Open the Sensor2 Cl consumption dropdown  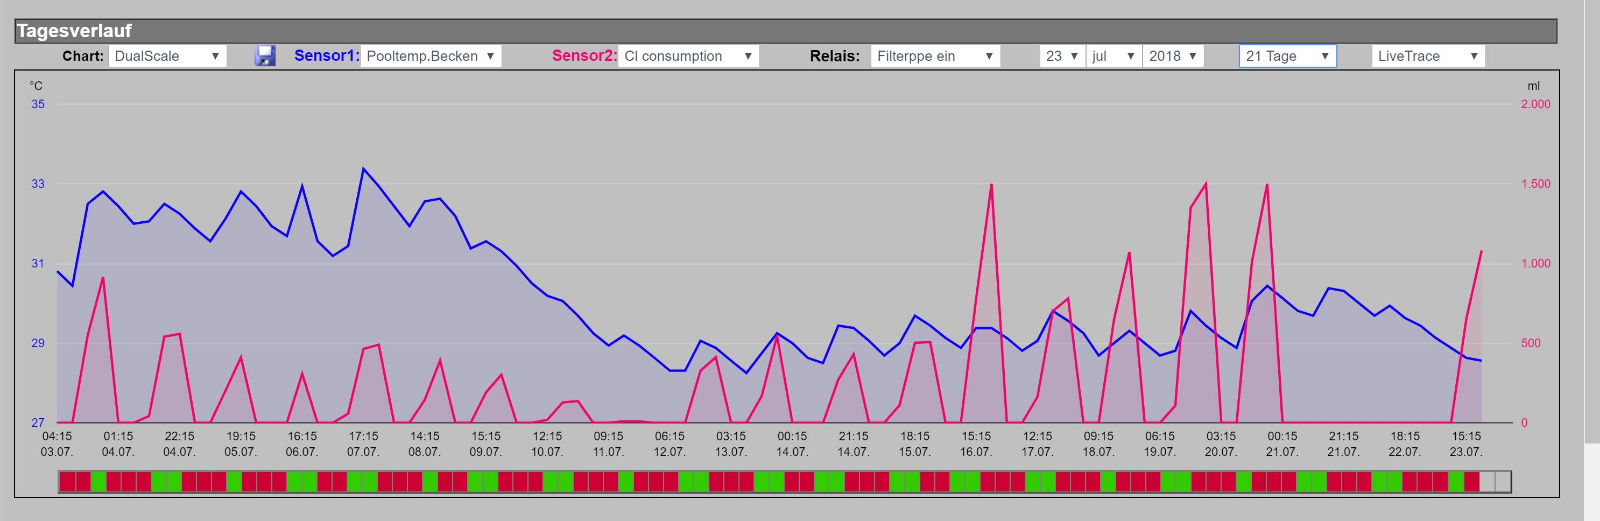(688, 56)
